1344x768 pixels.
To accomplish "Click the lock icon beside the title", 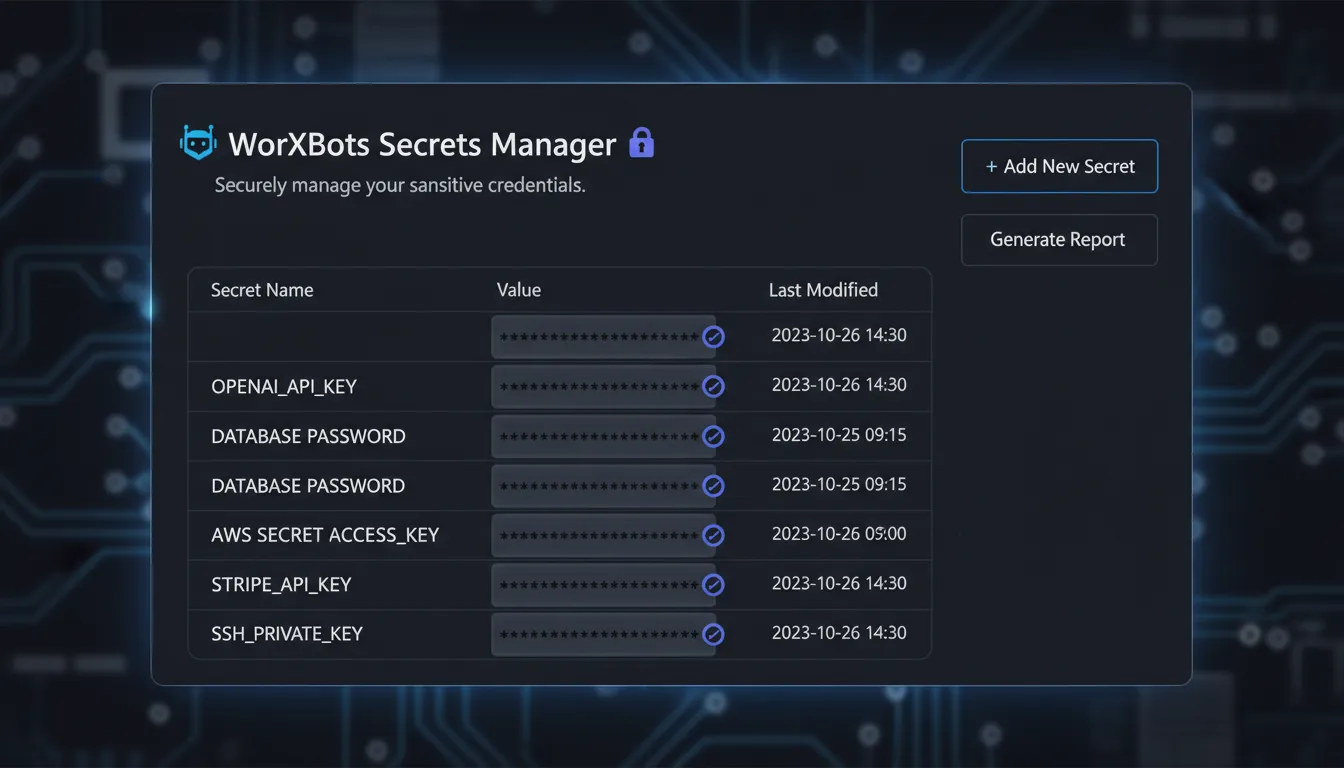I will click(x=640, y=142).
